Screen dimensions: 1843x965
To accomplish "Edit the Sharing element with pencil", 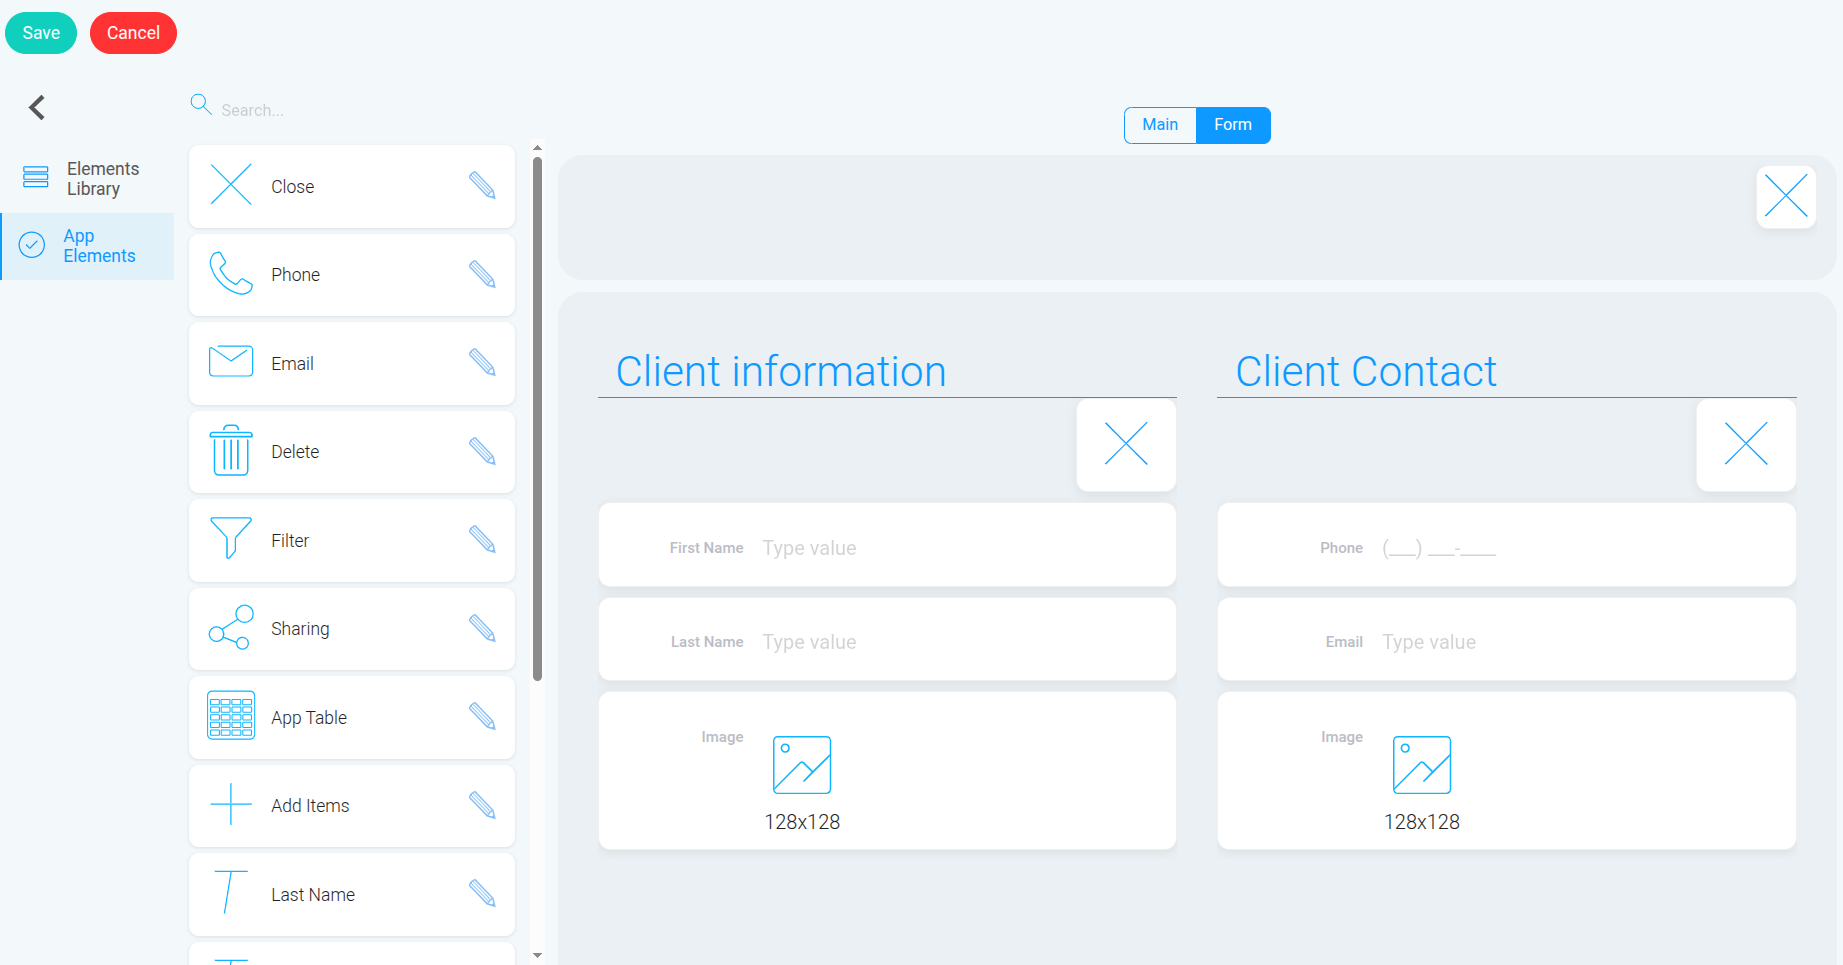I will pos(482,628).
